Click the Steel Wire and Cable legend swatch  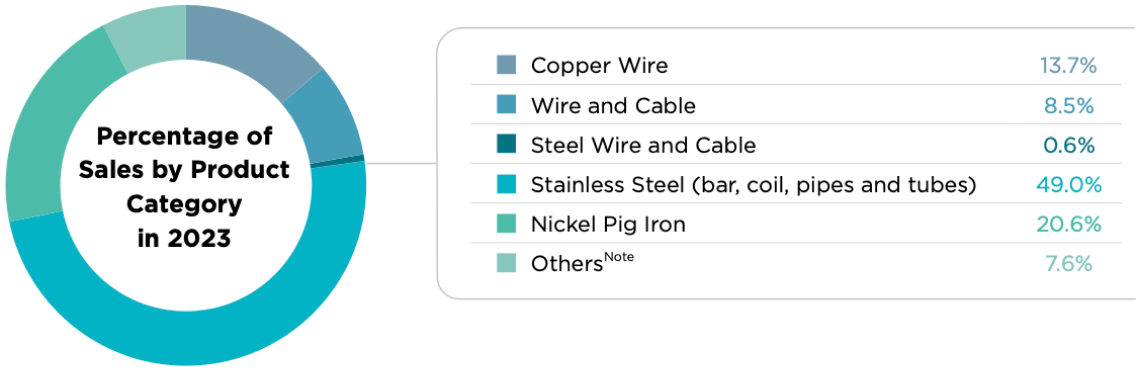(x=506, y=145)
